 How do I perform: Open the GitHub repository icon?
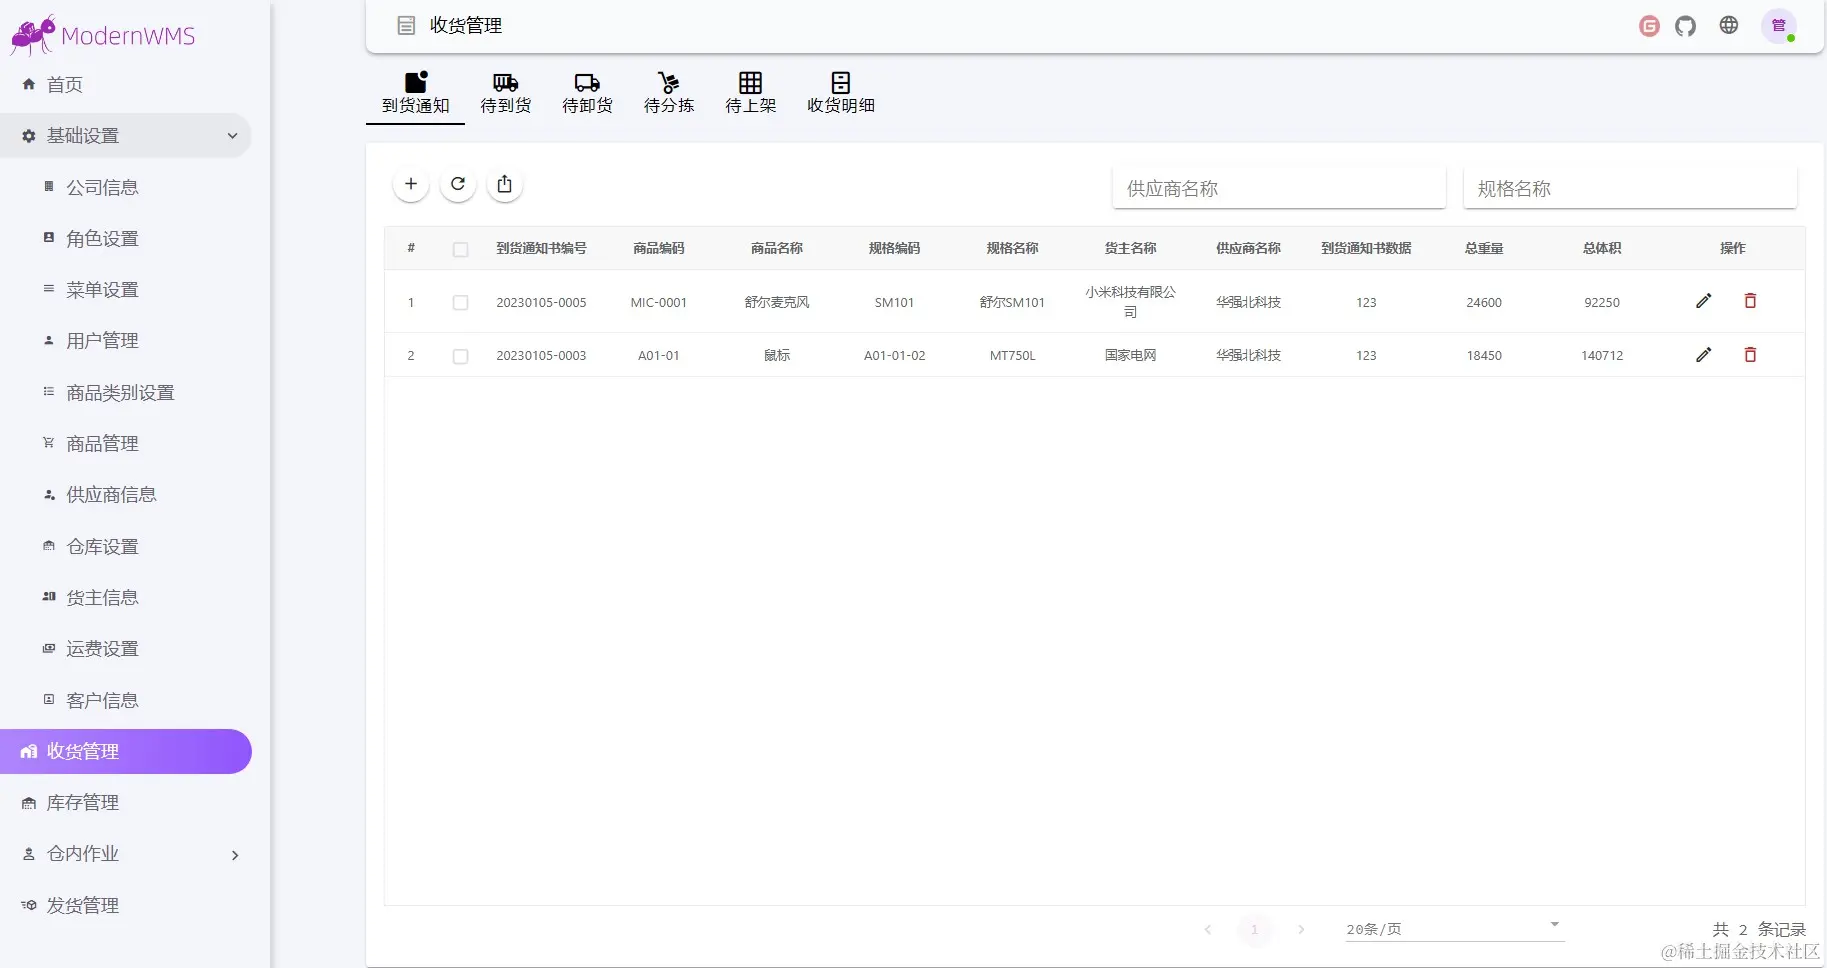point(1686,26)
